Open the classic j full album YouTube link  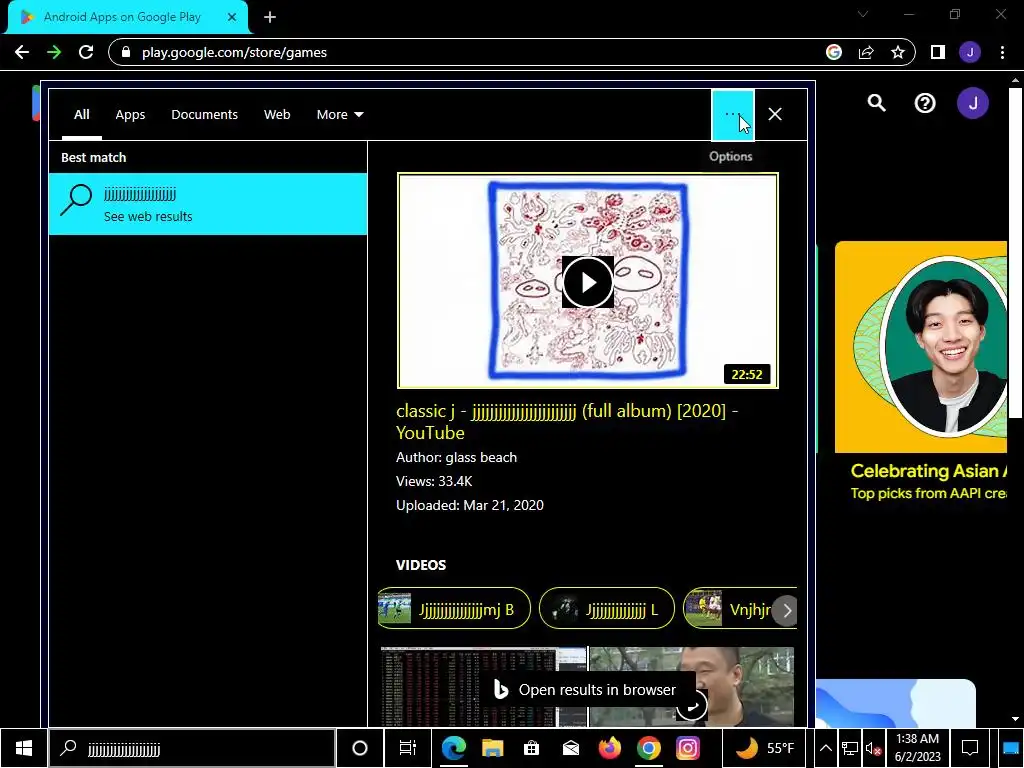567,421
